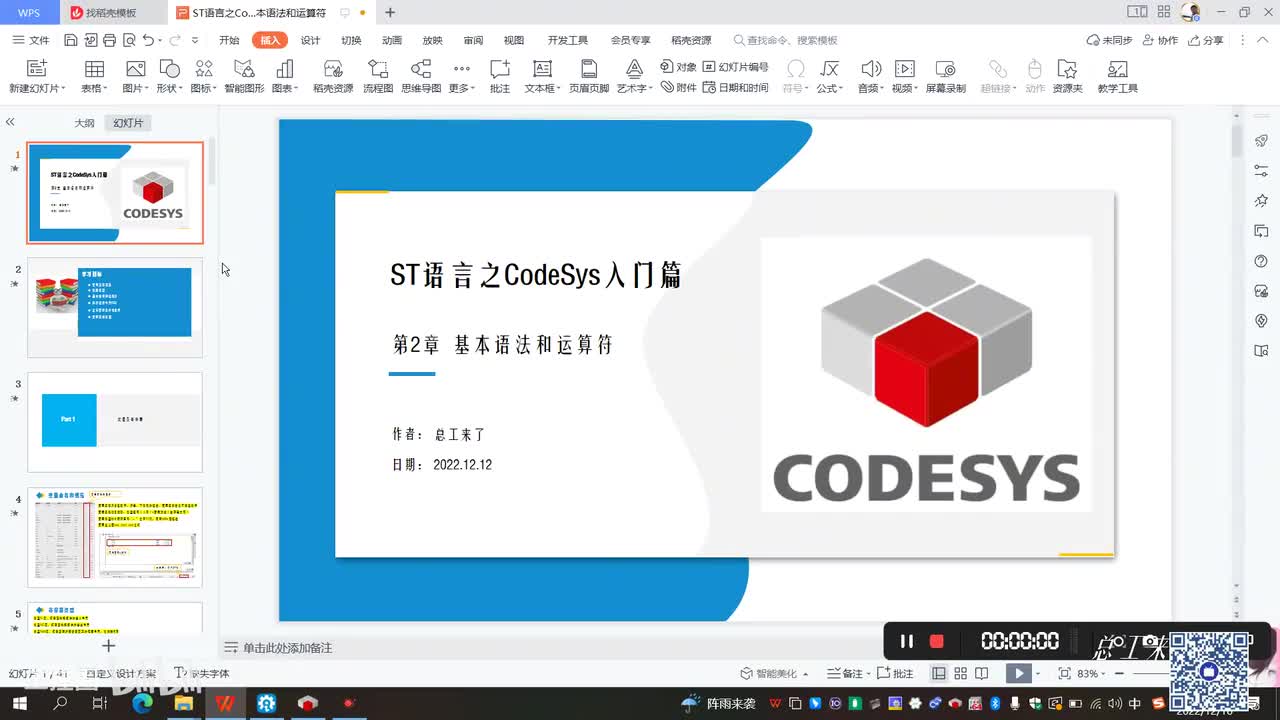The height and width of the screenshot is (720, 1280).
Task: Start slideshow with the status bar play button
Action: 1018,674
